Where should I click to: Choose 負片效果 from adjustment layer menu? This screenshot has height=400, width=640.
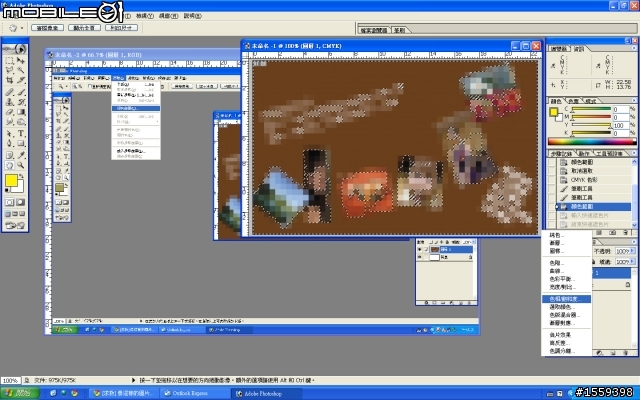tap(567, 335)
